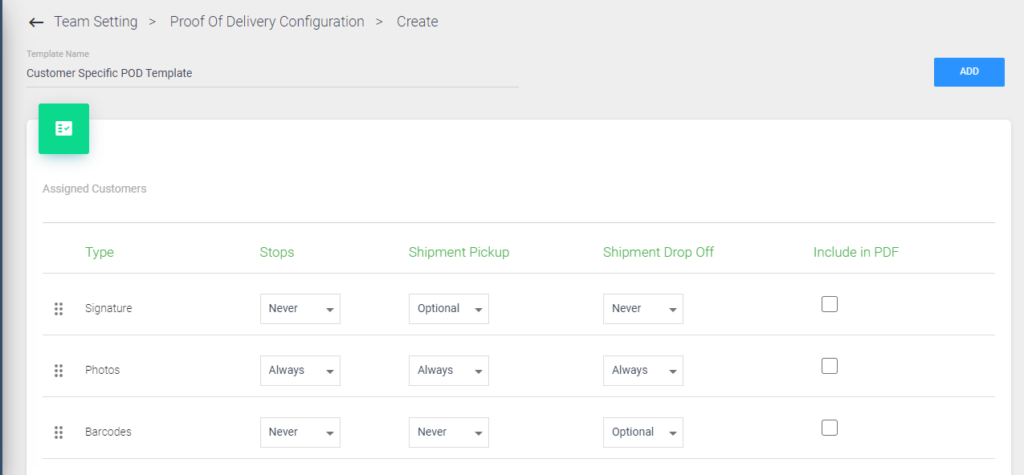This screenshot has height=475, width=1024.
Task: Enable Include in PDF for Barcodes
Action: pos(829,428)
